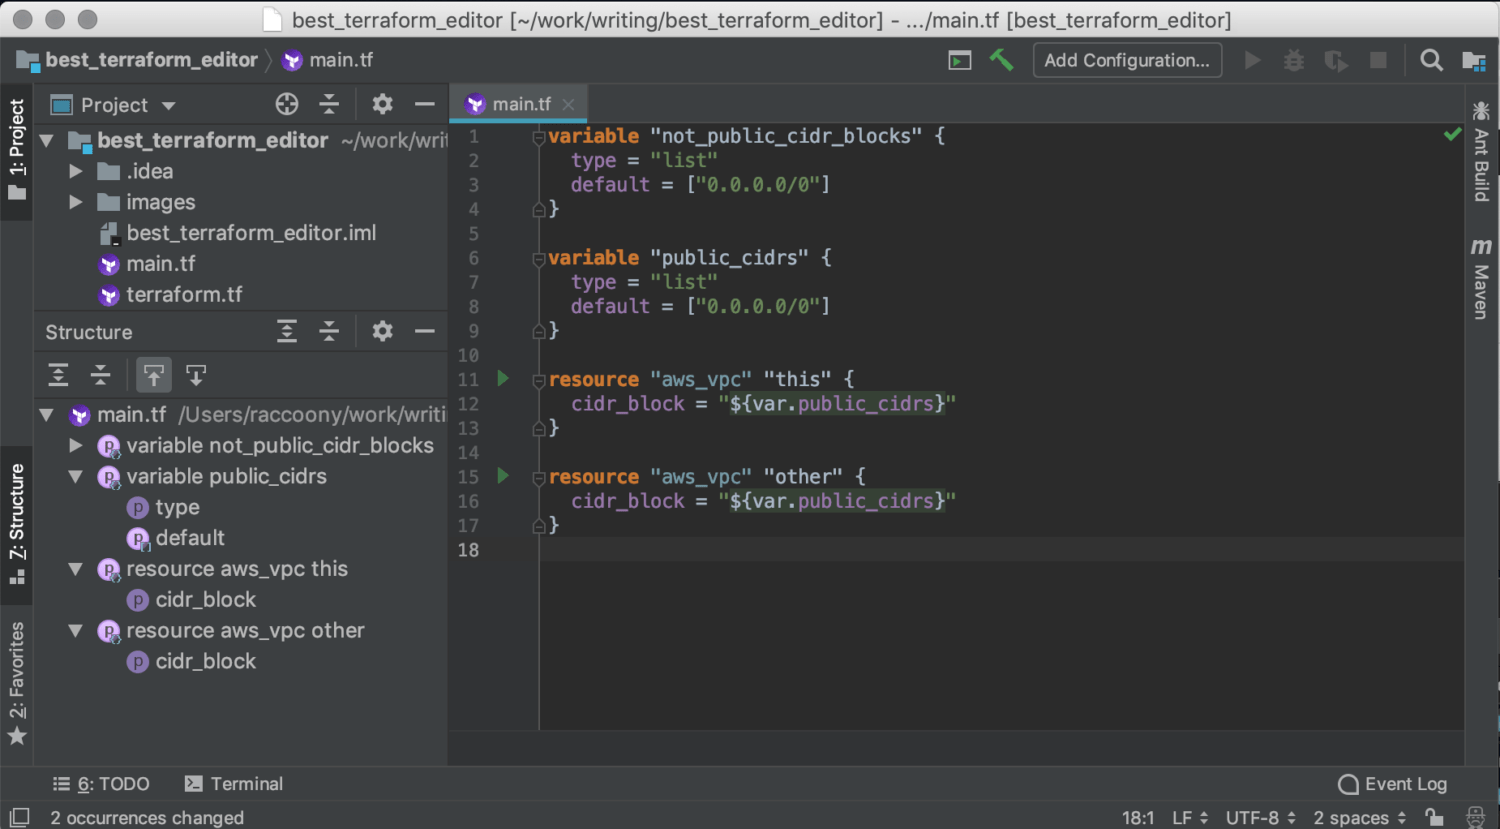1500x829 pixels.
Task: Click Run with Coverage icon
Action: [x=1336, y=60]
